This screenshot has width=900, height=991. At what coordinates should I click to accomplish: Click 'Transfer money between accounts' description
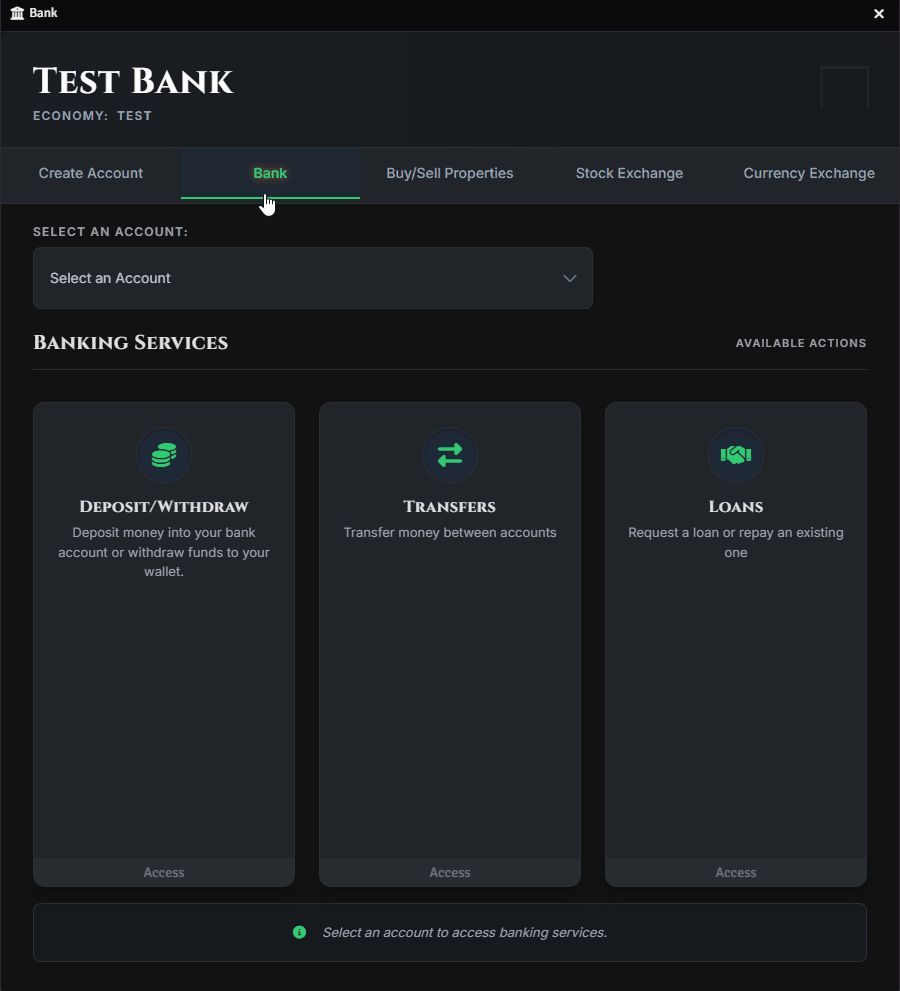click(x=449, y=533)
